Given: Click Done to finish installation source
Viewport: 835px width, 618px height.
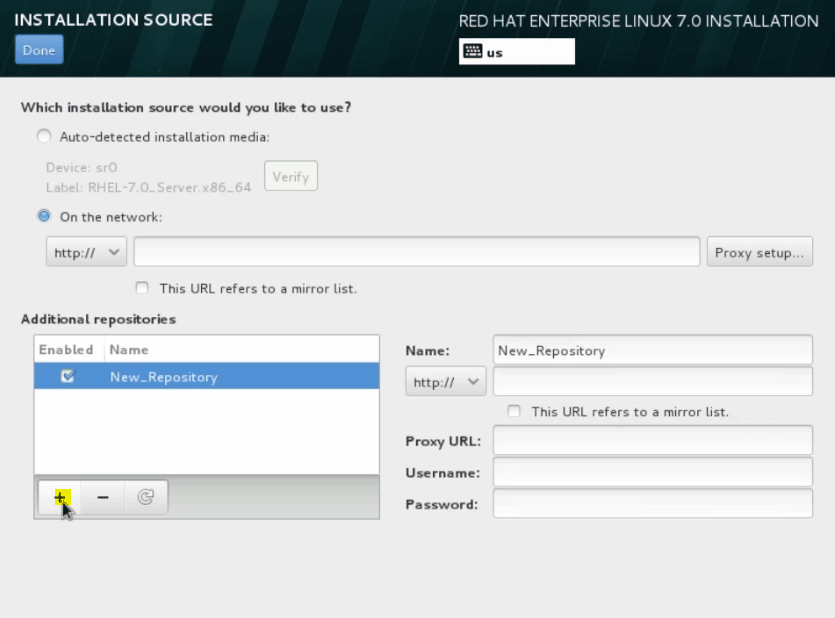Looking at the screenshot, I should coord(39,51).
